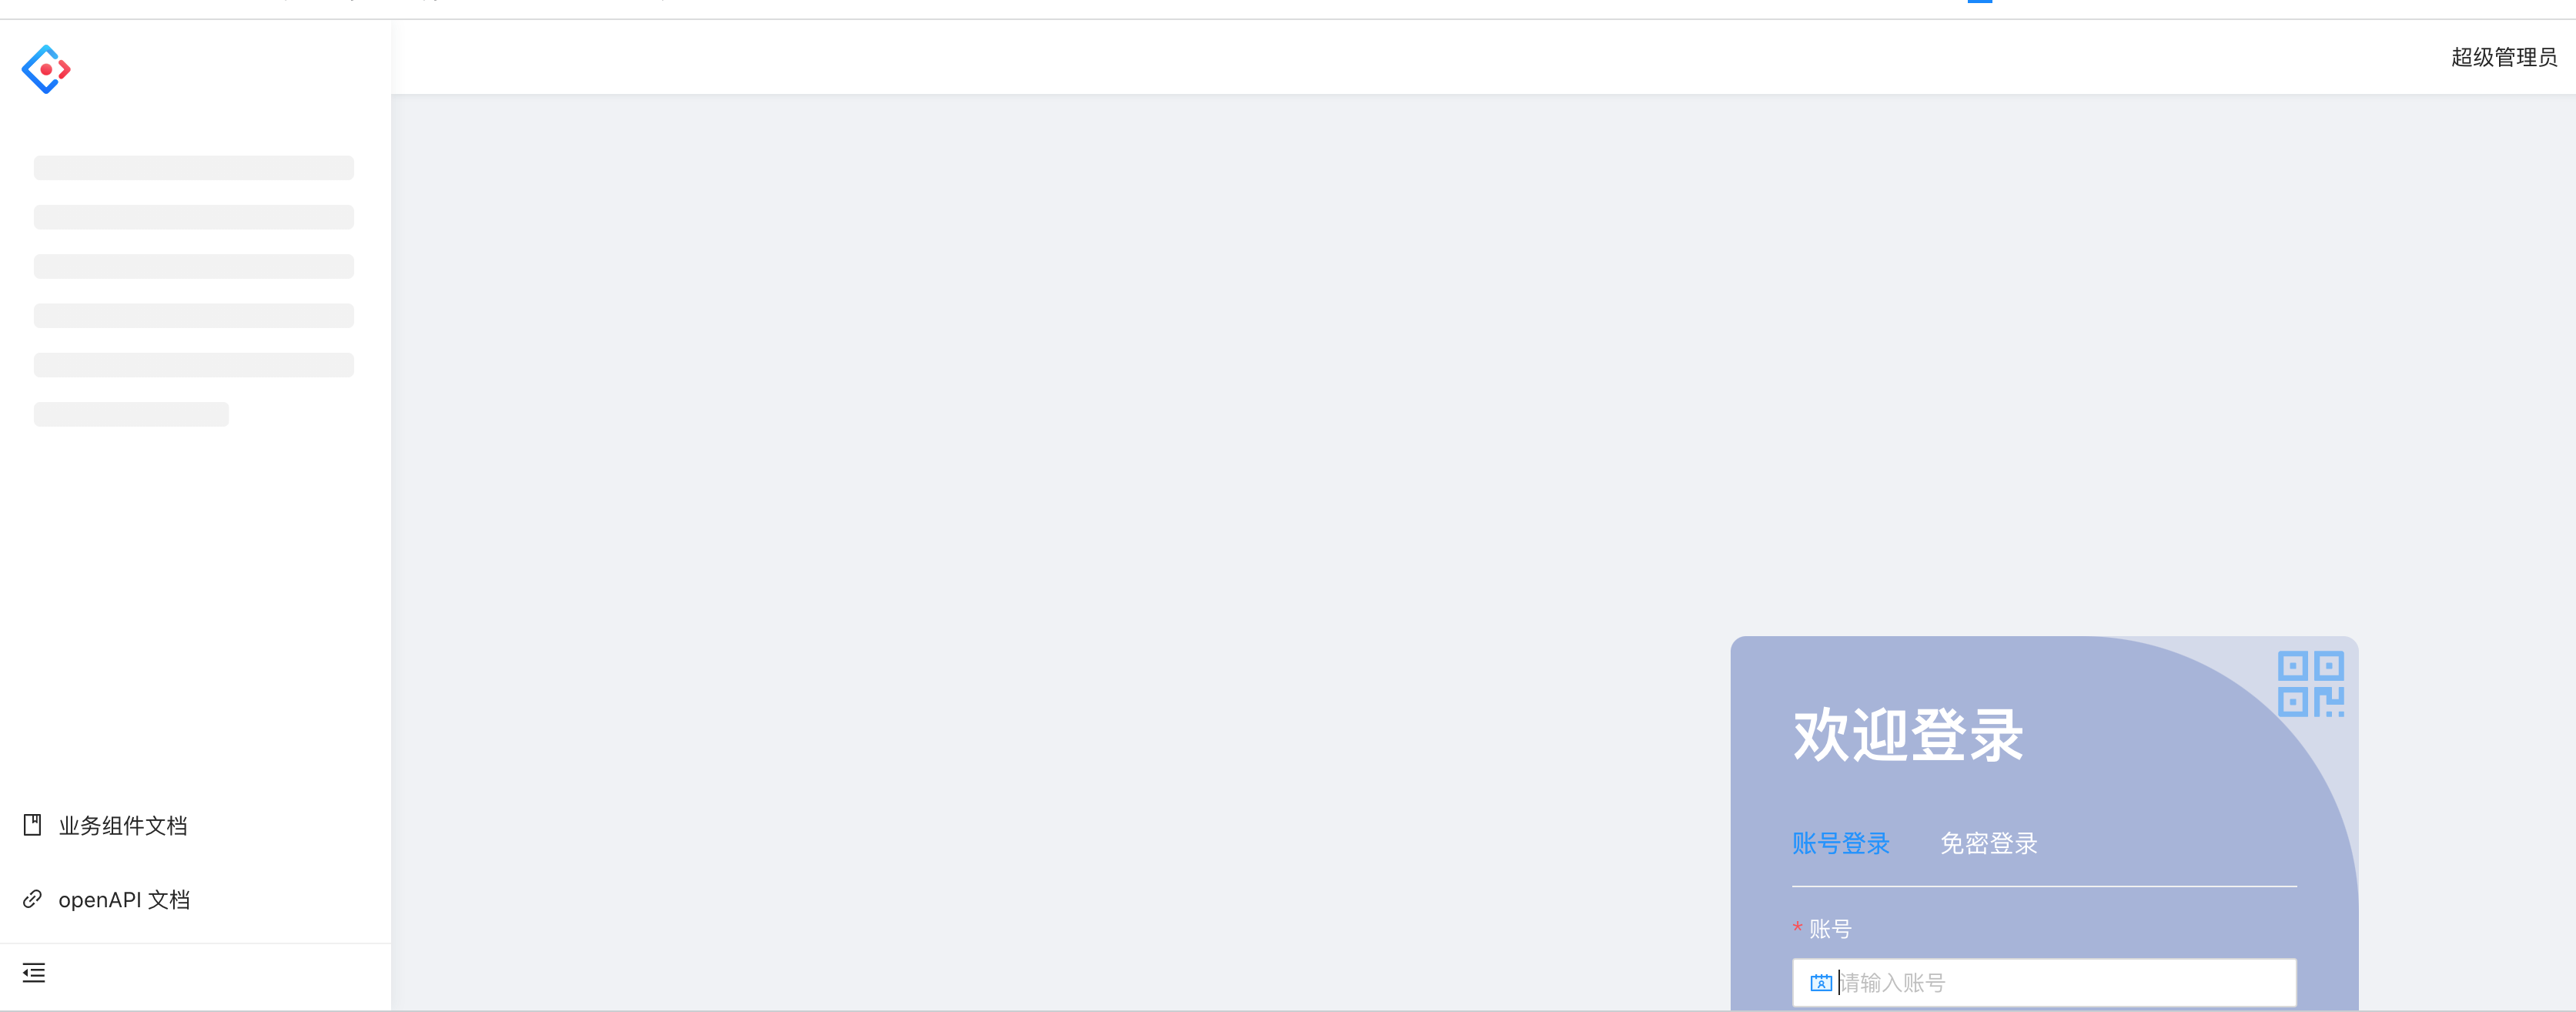The height and width of the screenshot is (1012, 2576).
Task: Click the second skeleton menu bar in sidebar
Action: tap(194, 217)
